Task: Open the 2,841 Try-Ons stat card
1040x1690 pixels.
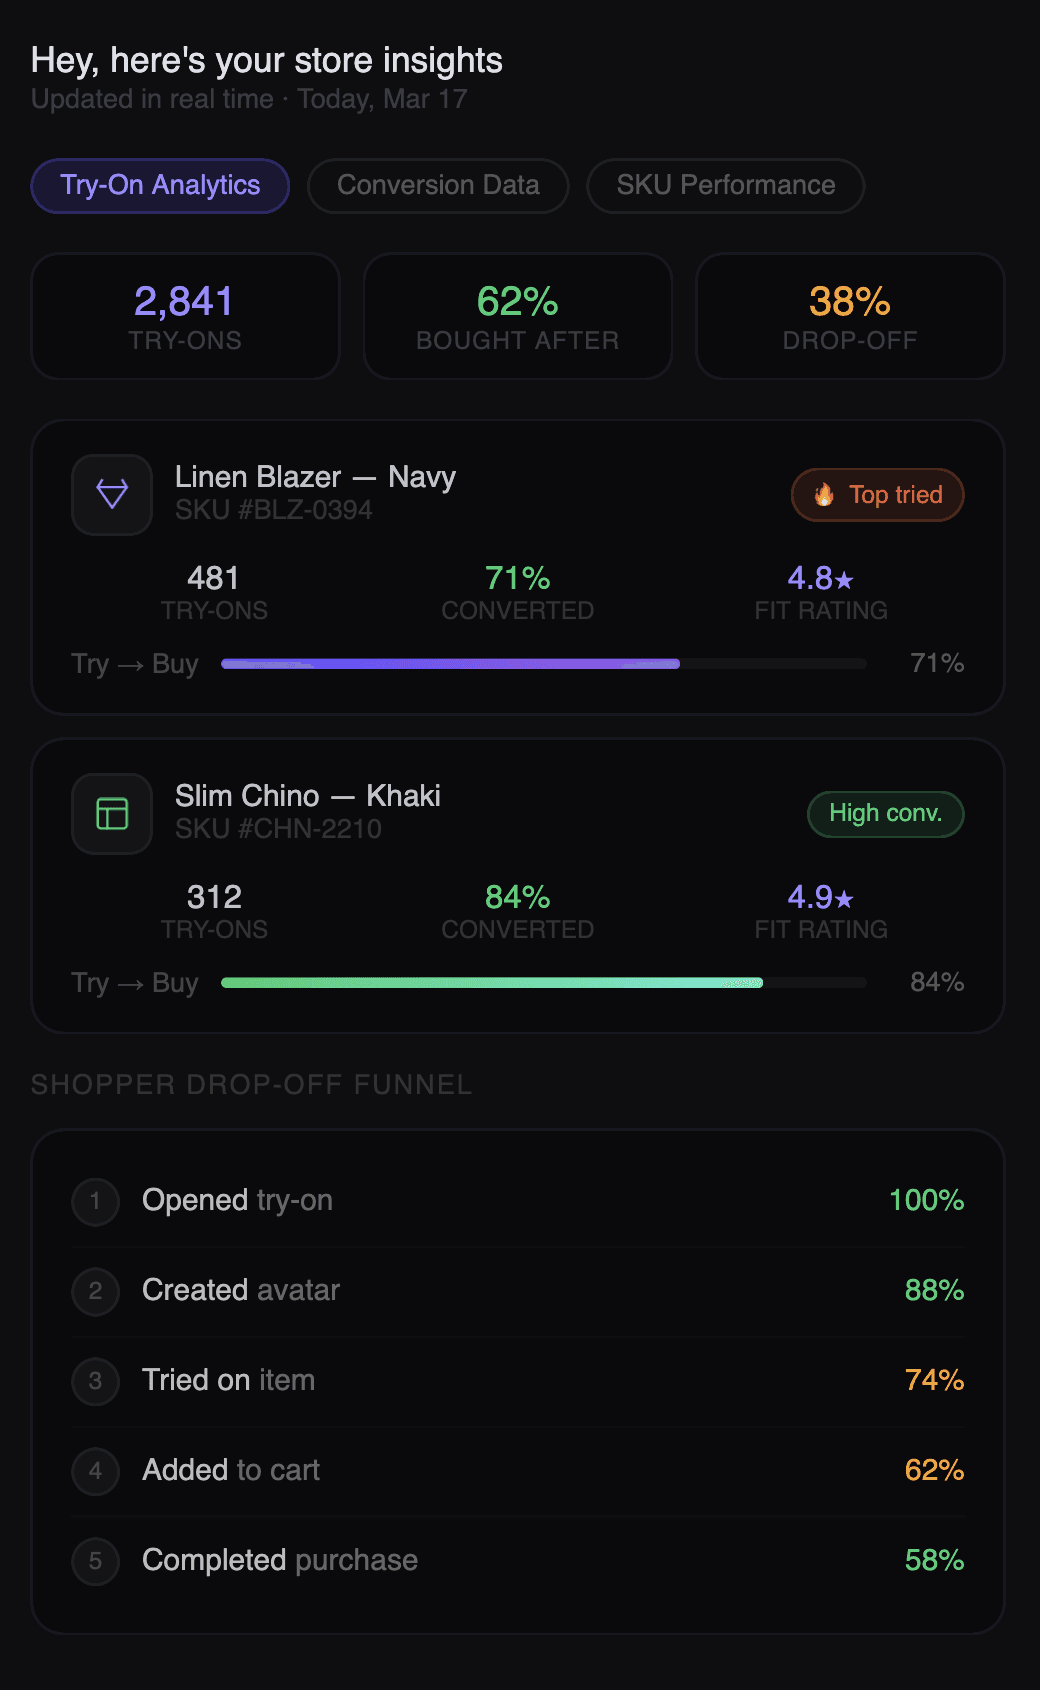Action: tap(185, 316)
